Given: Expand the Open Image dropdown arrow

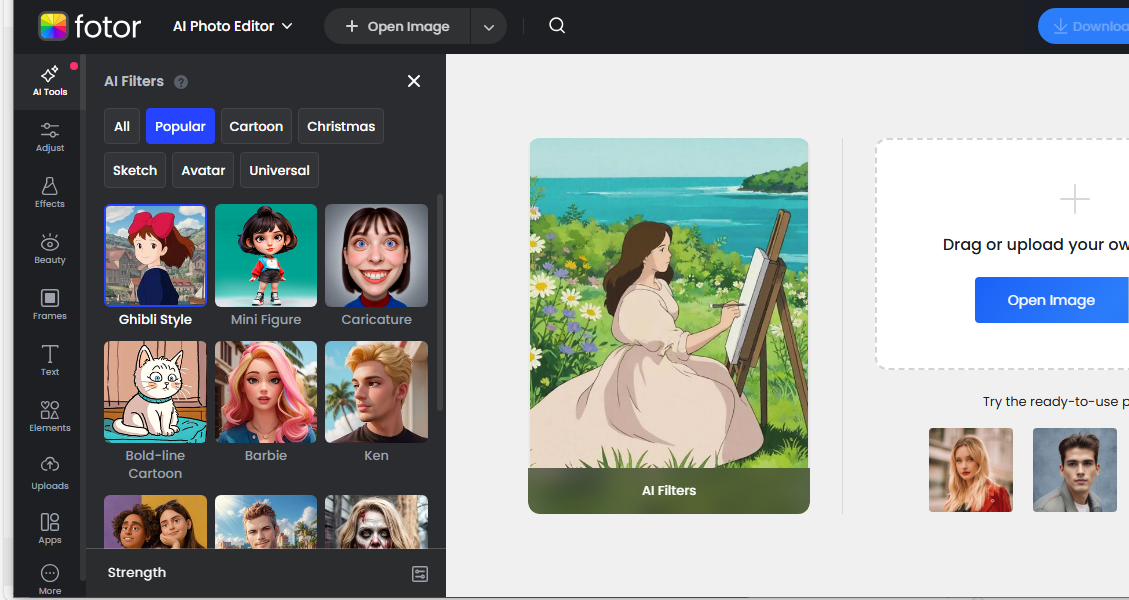Looking at the screenshot, I should (x=489, y=27).
